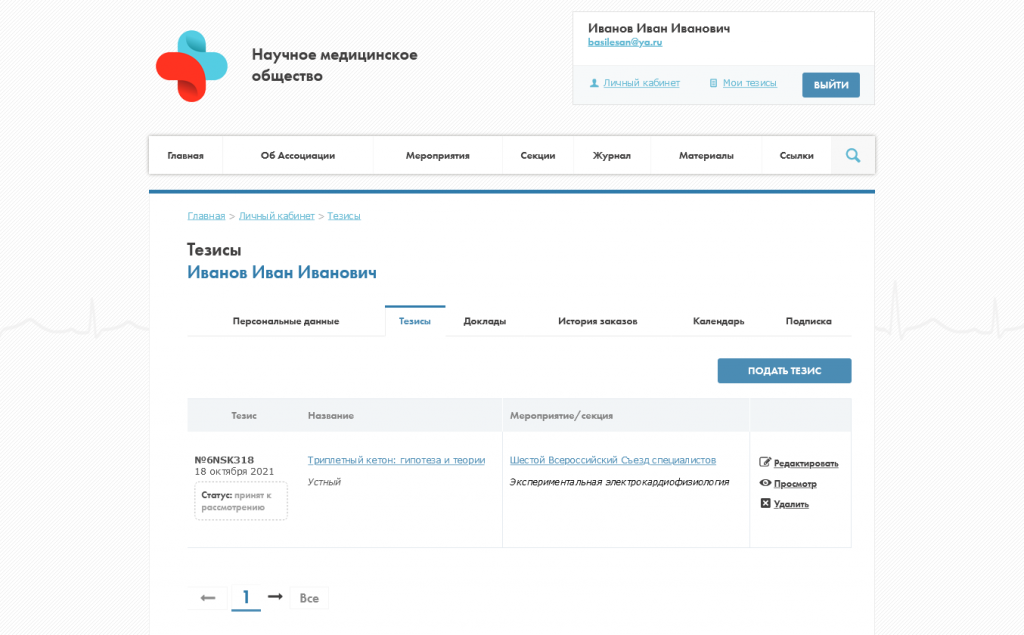Select page 1 in pagination
This screenshot has width=1024, height=635.
tap(245, 597)
